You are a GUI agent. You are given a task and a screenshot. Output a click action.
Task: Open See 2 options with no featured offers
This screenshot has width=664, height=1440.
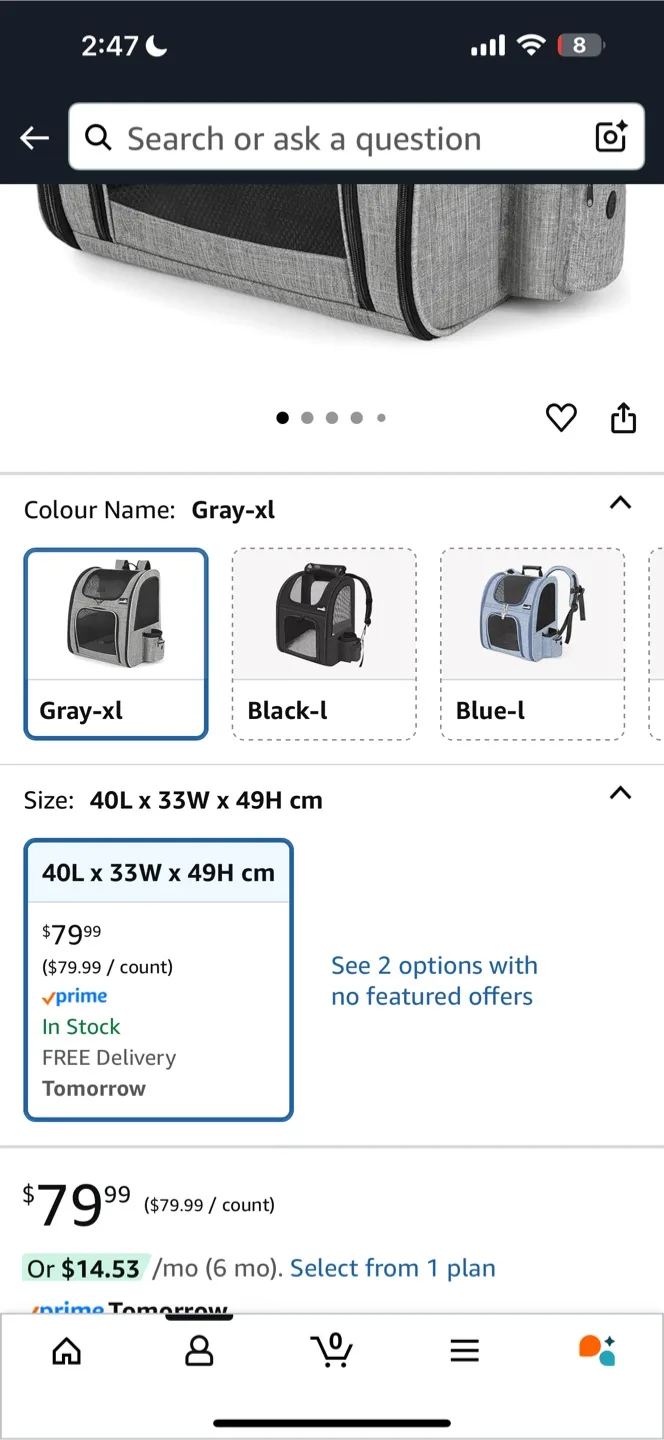pos(434,980)
